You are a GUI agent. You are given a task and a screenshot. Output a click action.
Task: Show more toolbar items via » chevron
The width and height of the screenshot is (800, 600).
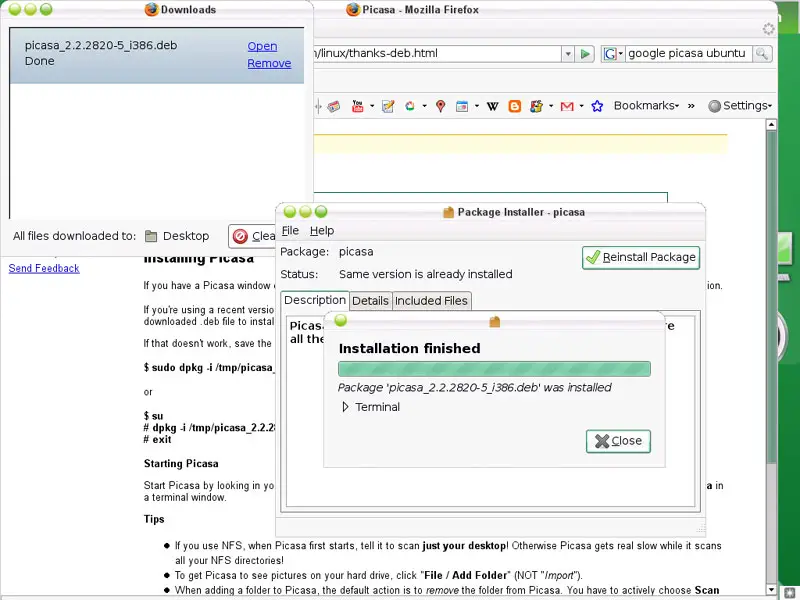click(691, 106)
